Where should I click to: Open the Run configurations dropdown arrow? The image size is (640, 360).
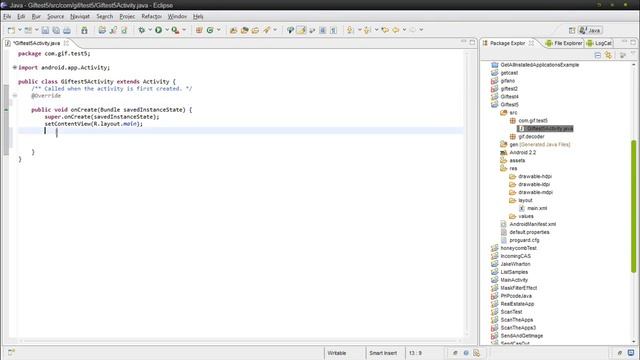point(167,30)
